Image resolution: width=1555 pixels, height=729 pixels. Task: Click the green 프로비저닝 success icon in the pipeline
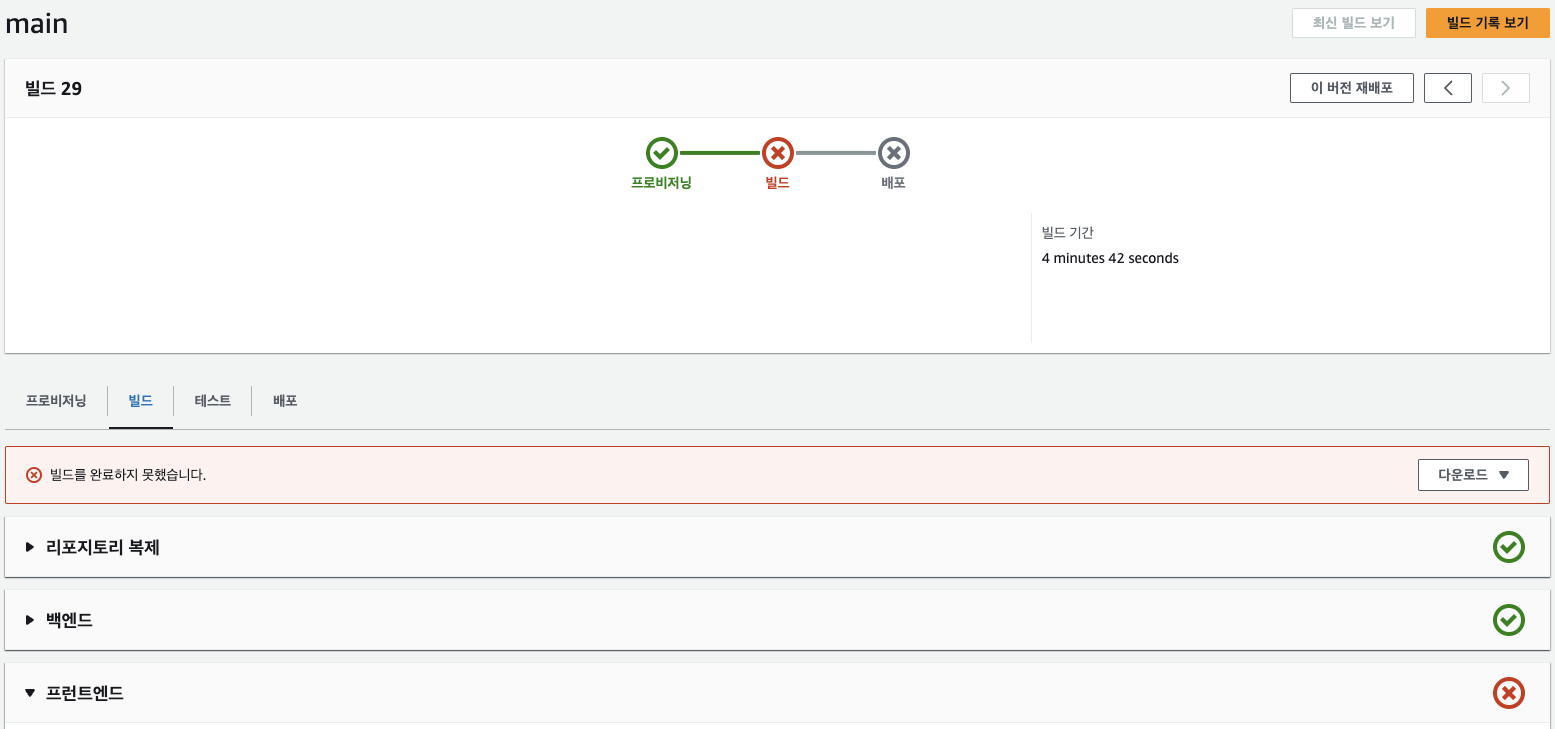(x=661, y=153)
